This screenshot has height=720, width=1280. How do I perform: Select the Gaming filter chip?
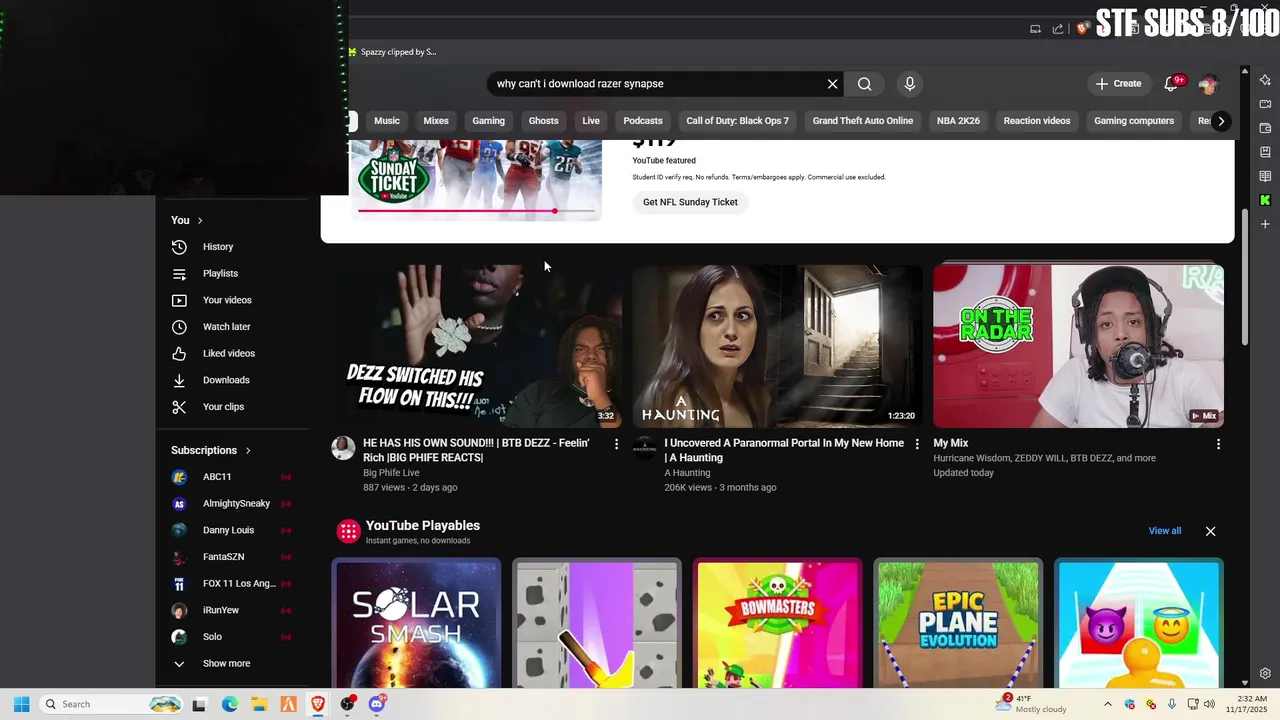488,121
